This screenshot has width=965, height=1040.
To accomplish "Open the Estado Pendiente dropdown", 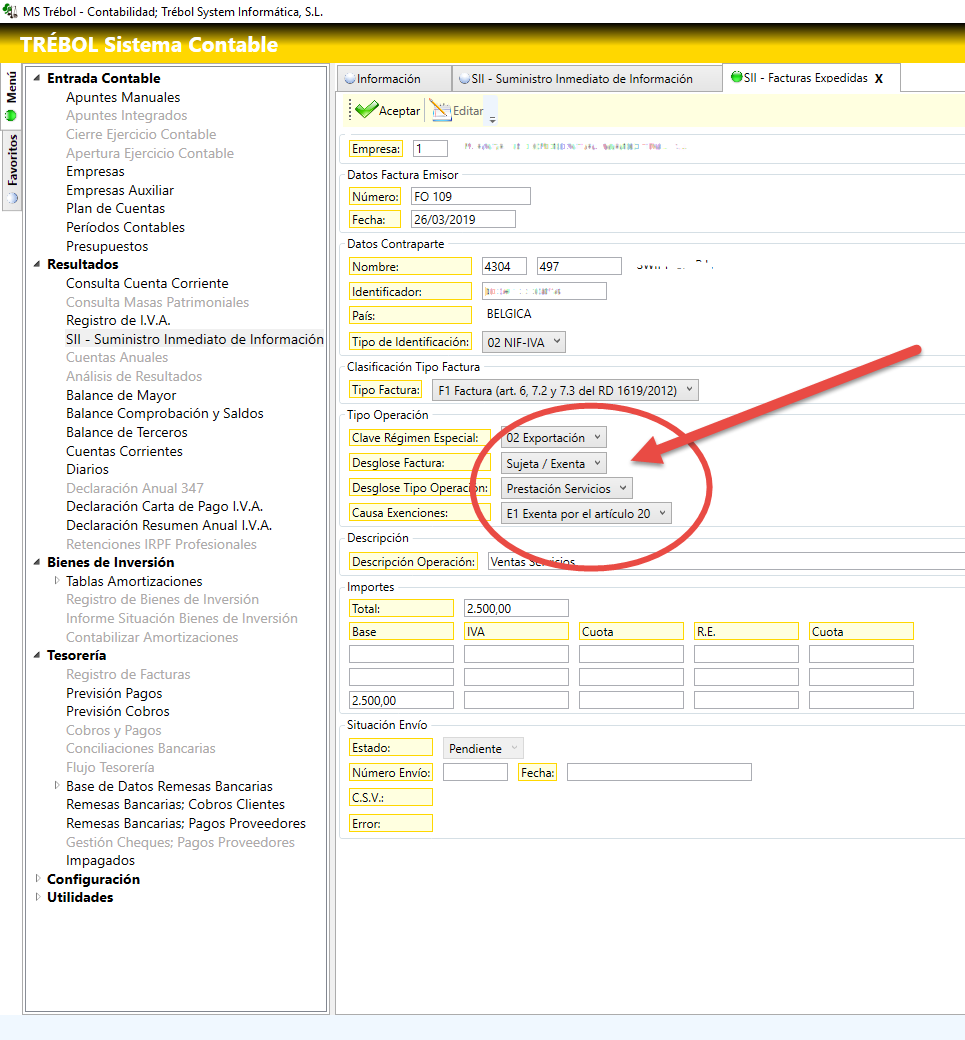I will pos(483,748).
